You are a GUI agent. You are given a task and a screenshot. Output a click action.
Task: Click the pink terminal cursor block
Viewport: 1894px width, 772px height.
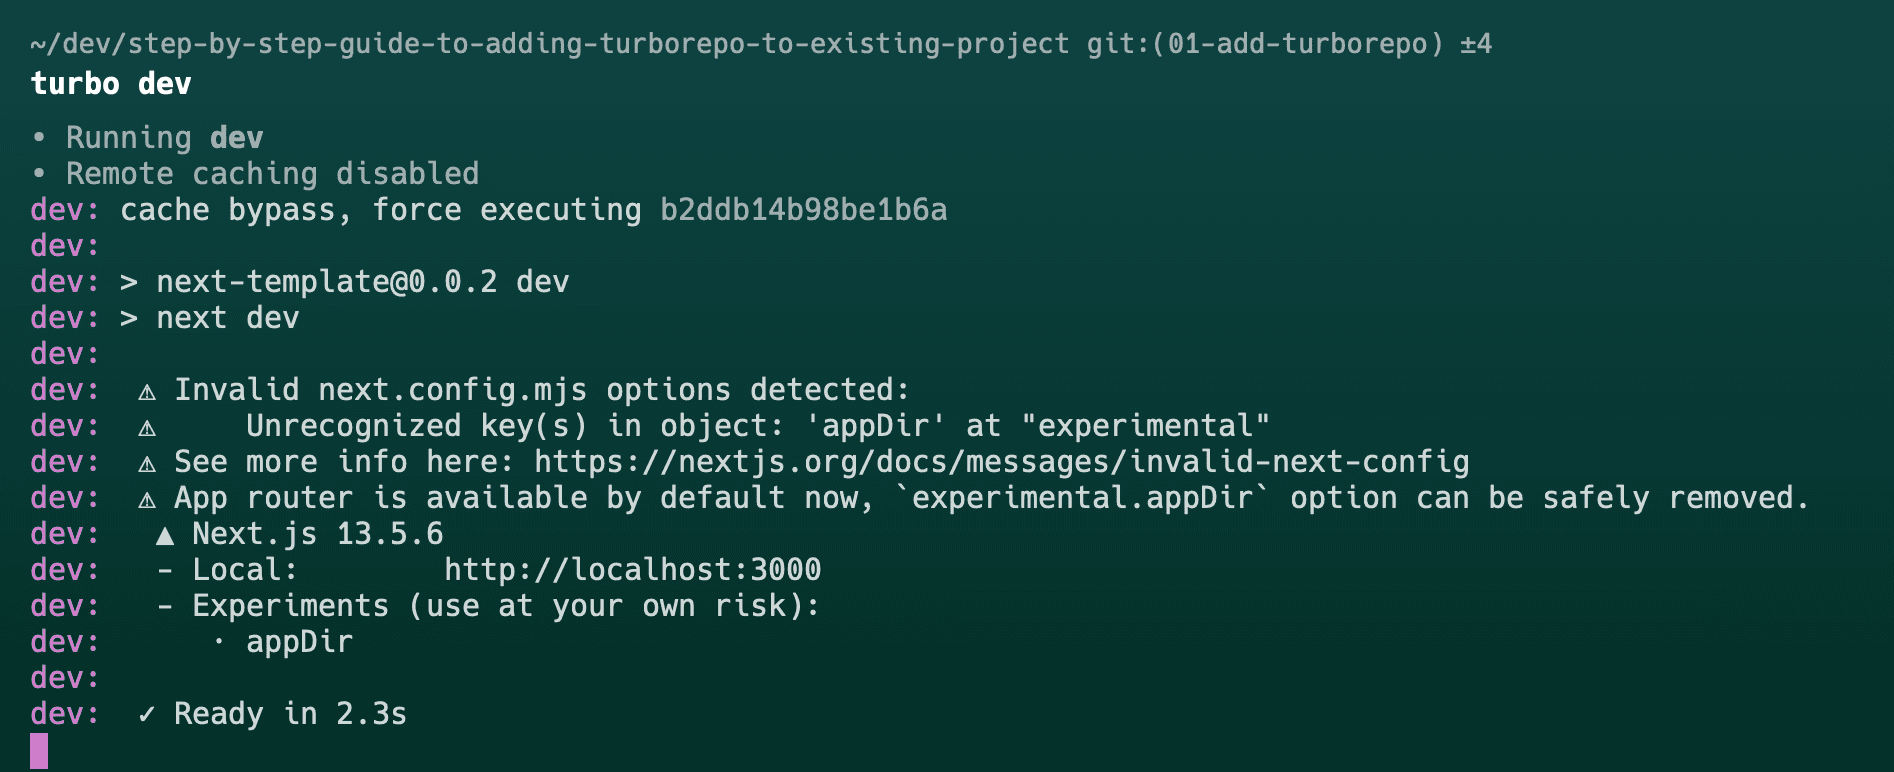39,751
